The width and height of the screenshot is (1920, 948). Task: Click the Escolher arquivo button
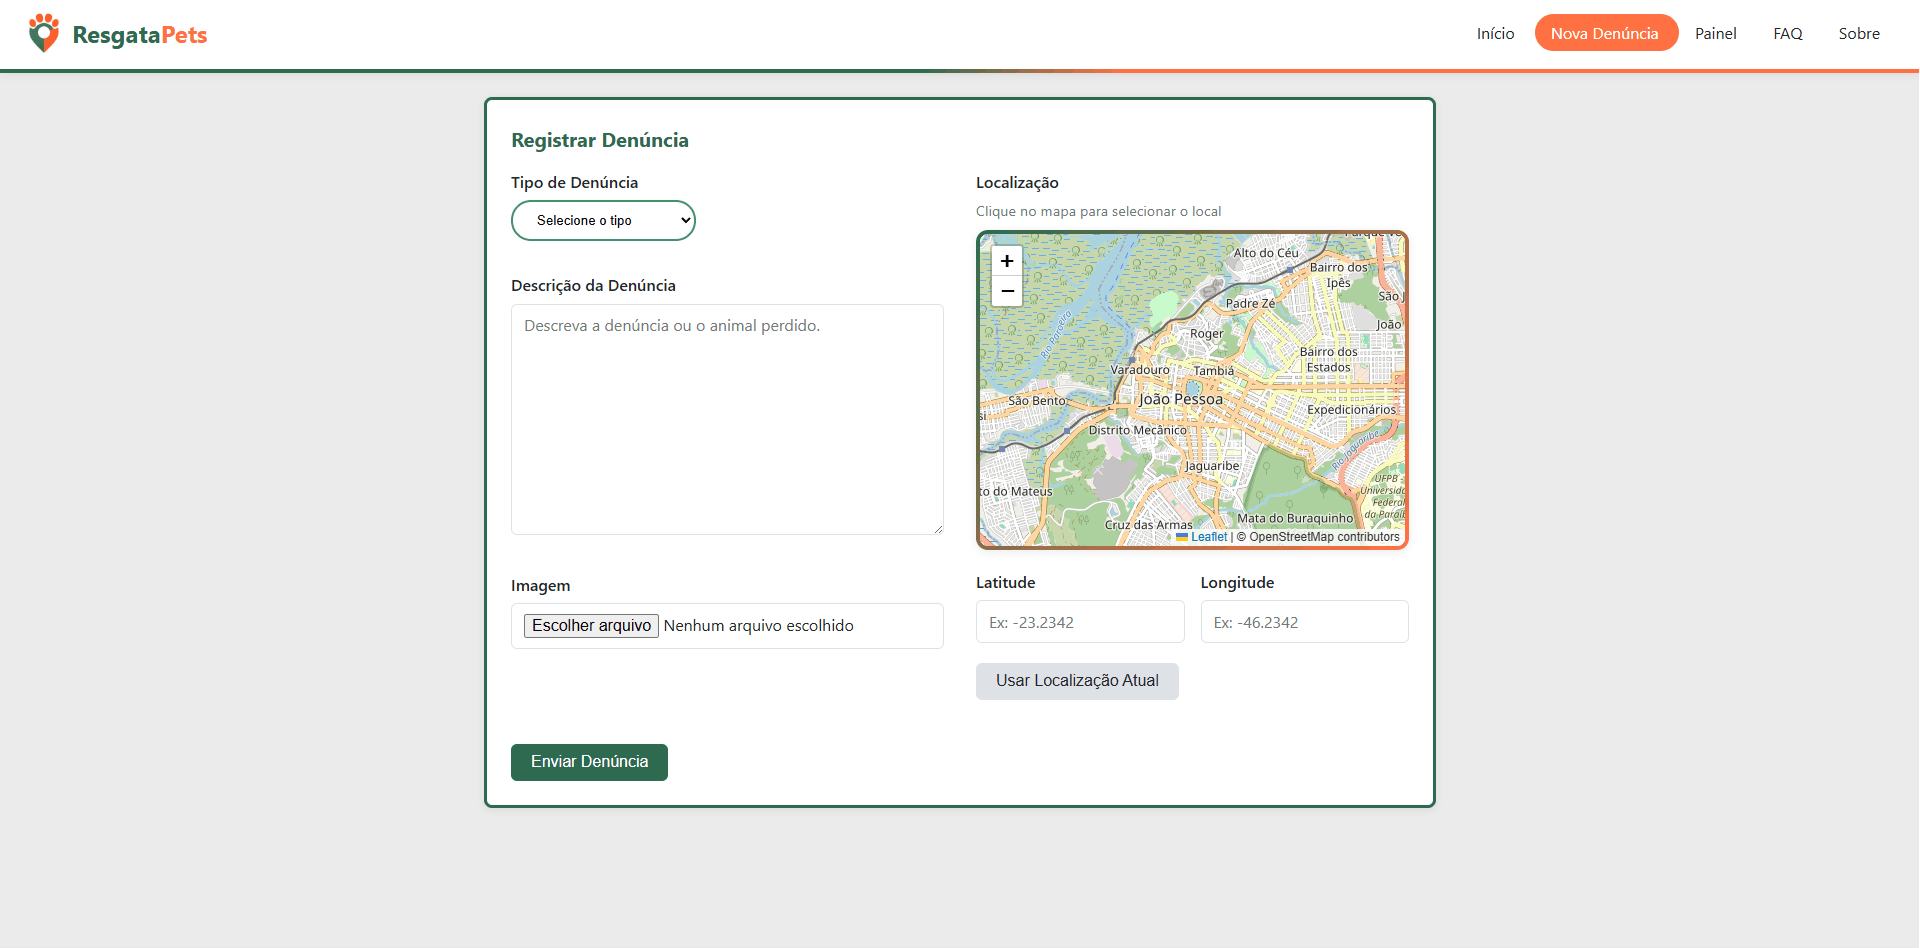pyautogui.click(x=591, y=625)
